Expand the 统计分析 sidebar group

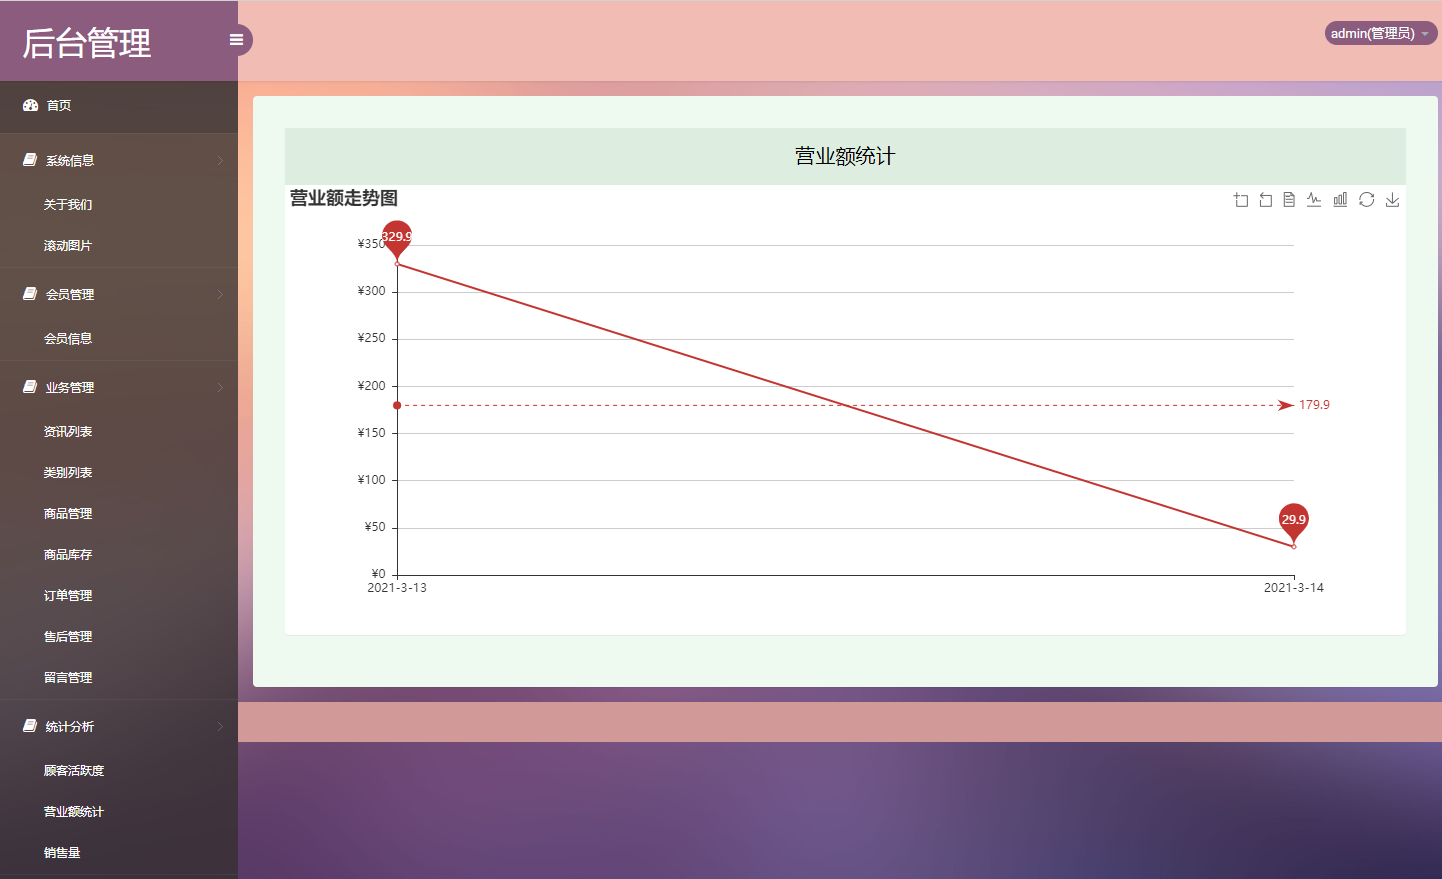(69, 726)
